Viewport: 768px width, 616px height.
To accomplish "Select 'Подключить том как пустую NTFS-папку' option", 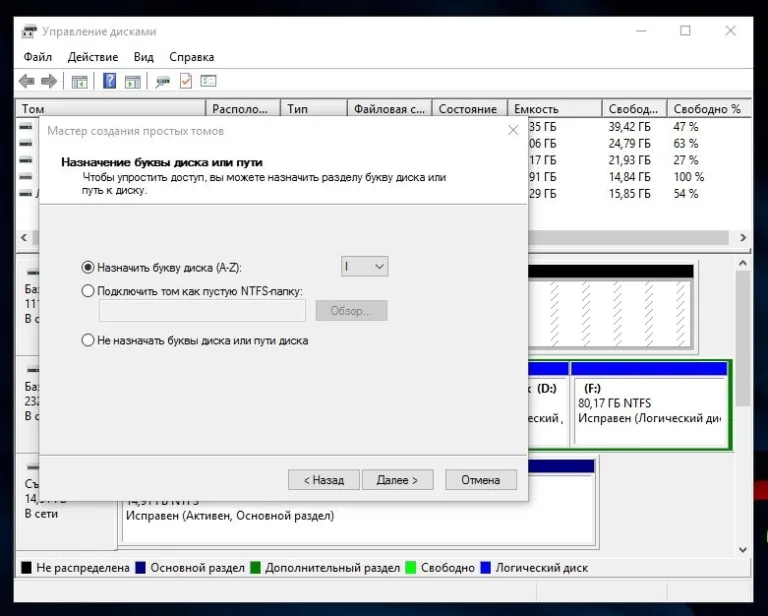I will 88,291.
